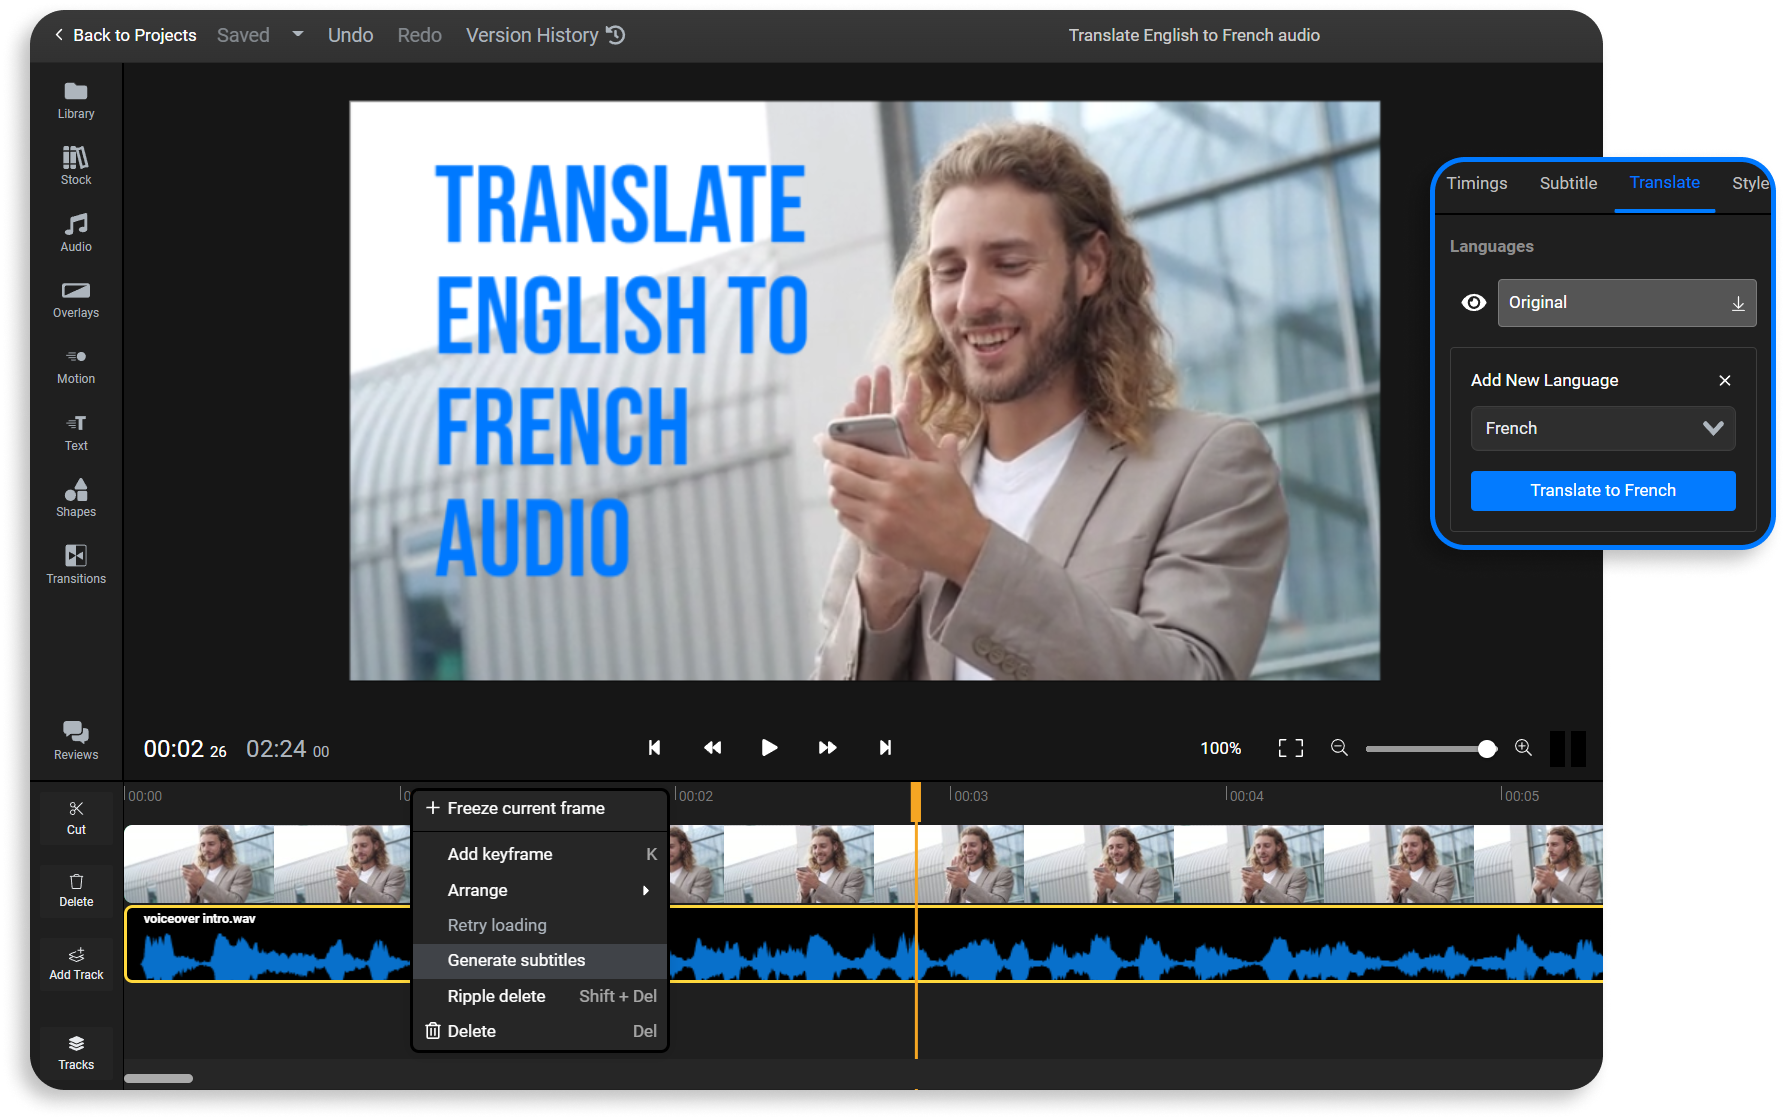Click the Undo button

(350, 35)
